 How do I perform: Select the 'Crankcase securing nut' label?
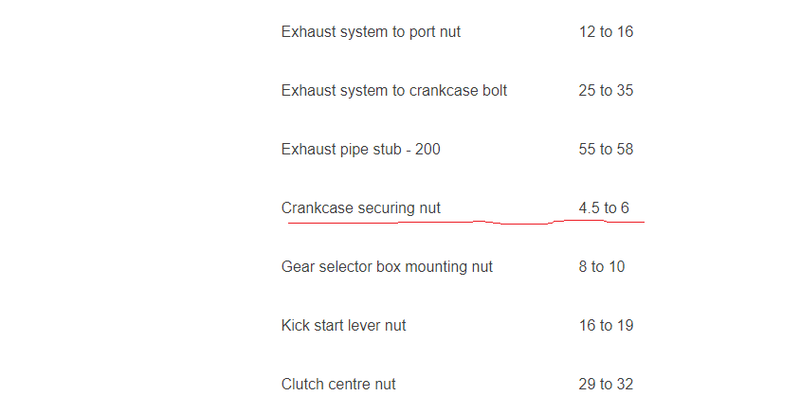[x=361, y=208]
